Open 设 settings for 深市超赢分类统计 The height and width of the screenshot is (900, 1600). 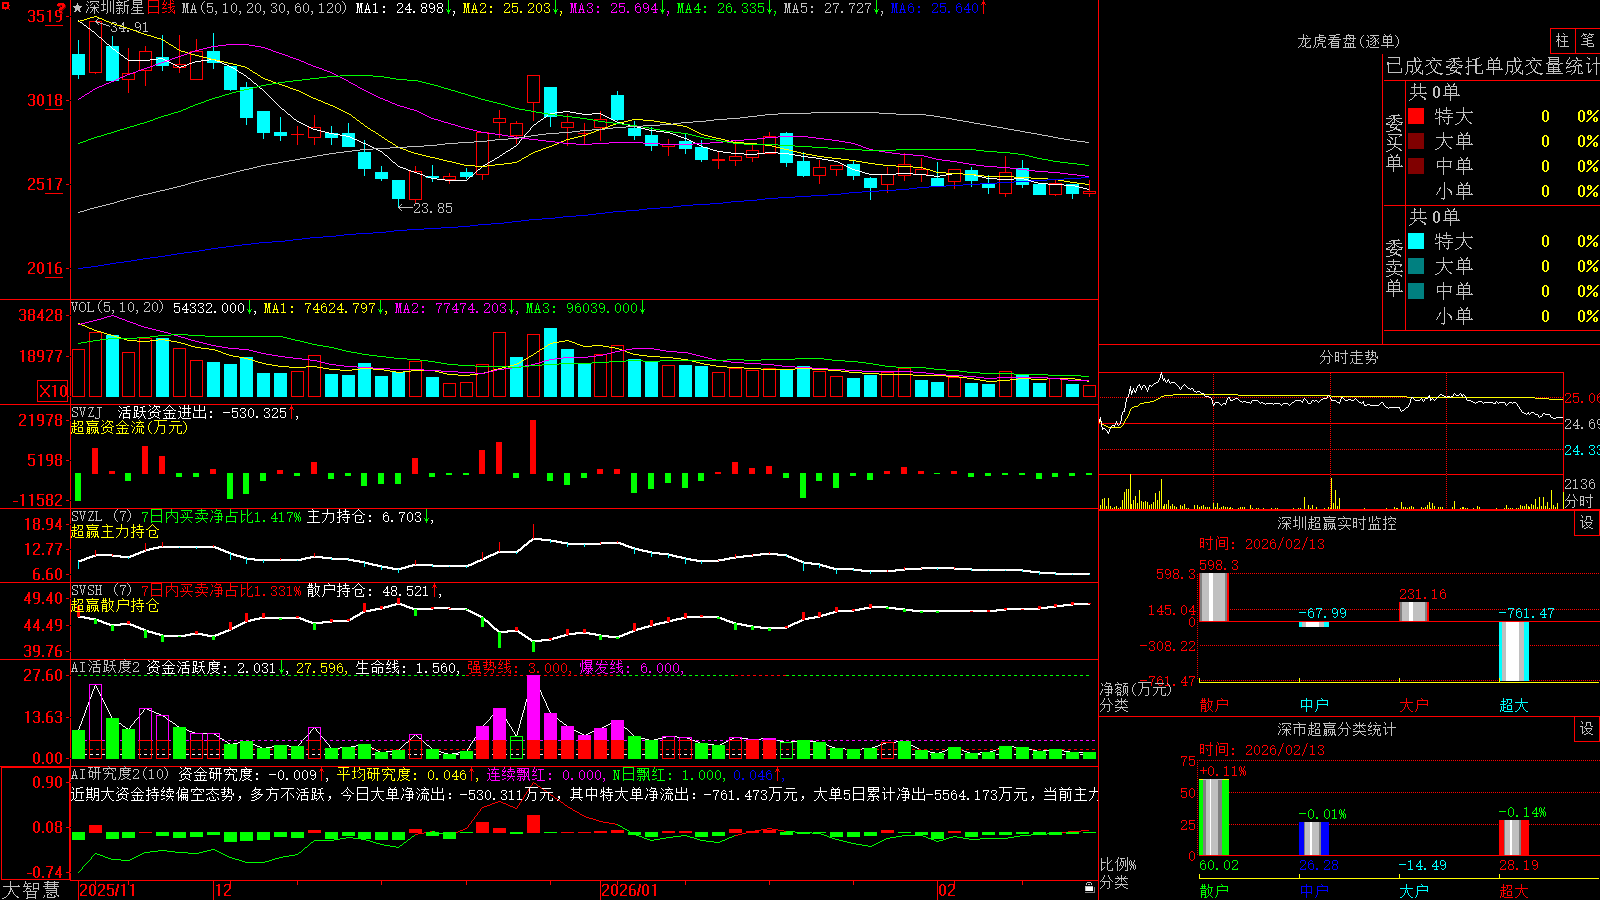[x=1587, y=729]
